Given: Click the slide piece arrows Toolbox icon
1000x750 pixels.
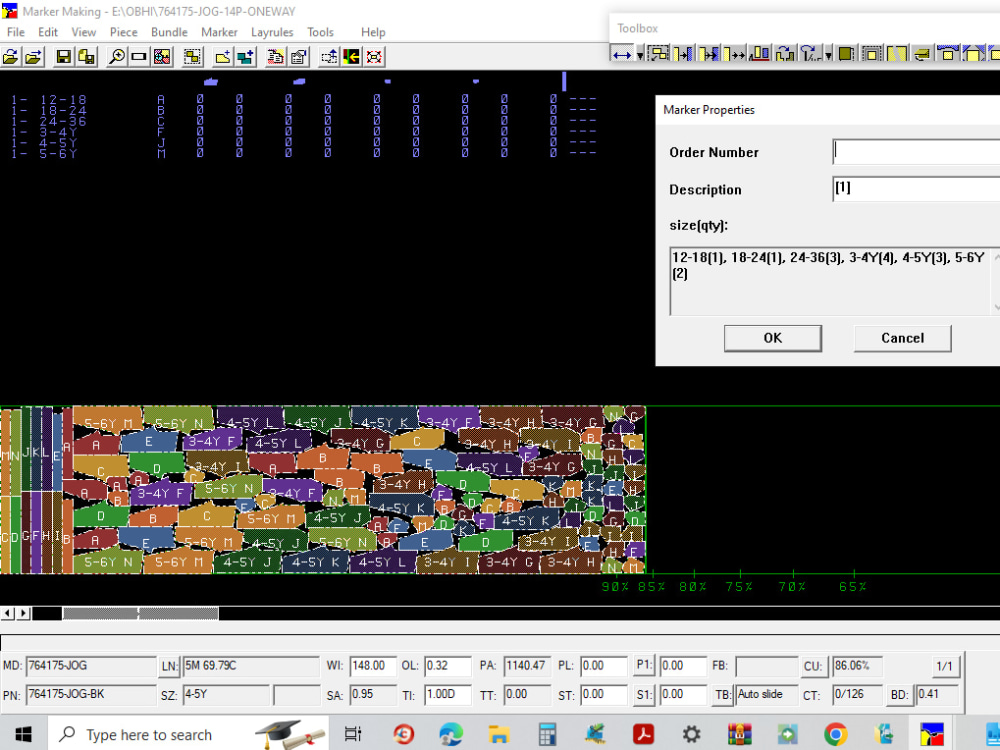Looking at the screenshot, I should pyautogui.click(x=734, y=54).
